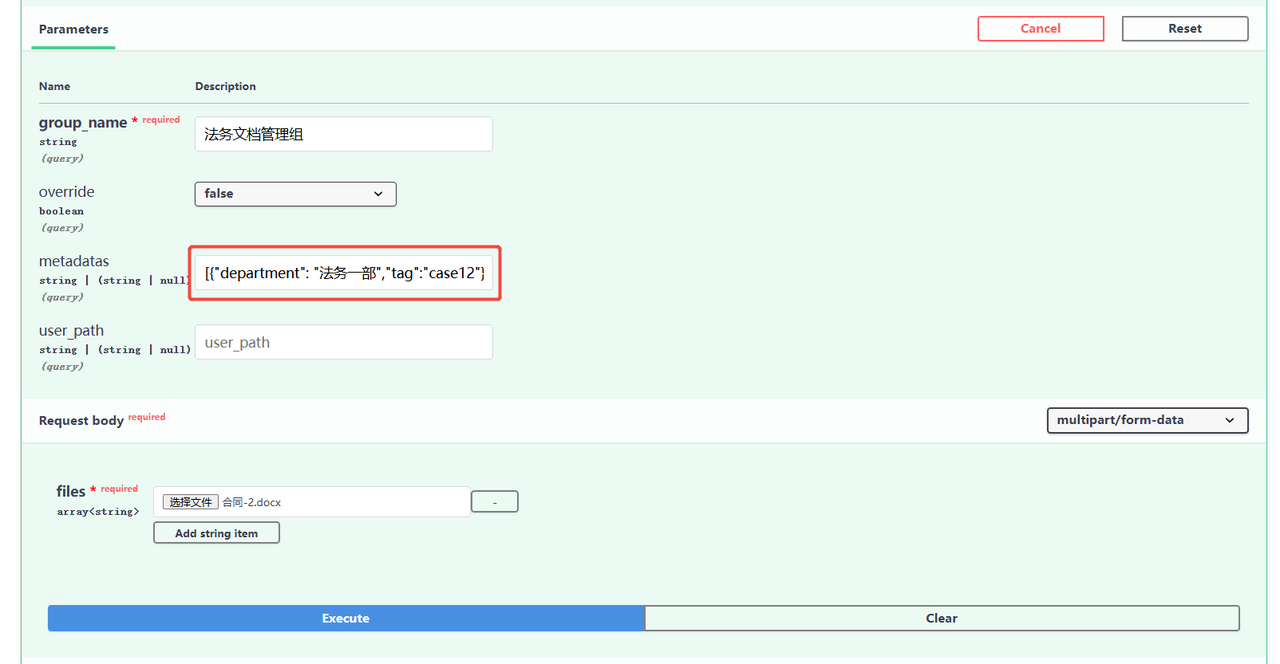The height and width of the screenshot is (664, 1280).
Task: Click the files field label
Action: point(71,491)
